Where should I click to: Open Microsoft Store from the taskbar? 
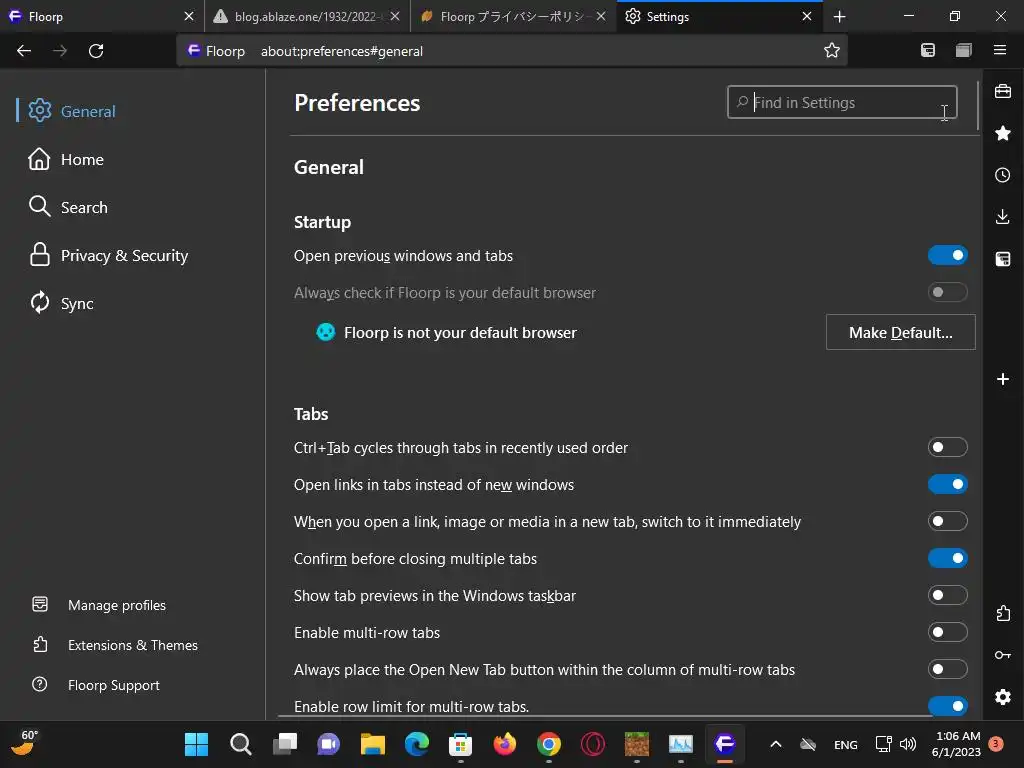460,744
